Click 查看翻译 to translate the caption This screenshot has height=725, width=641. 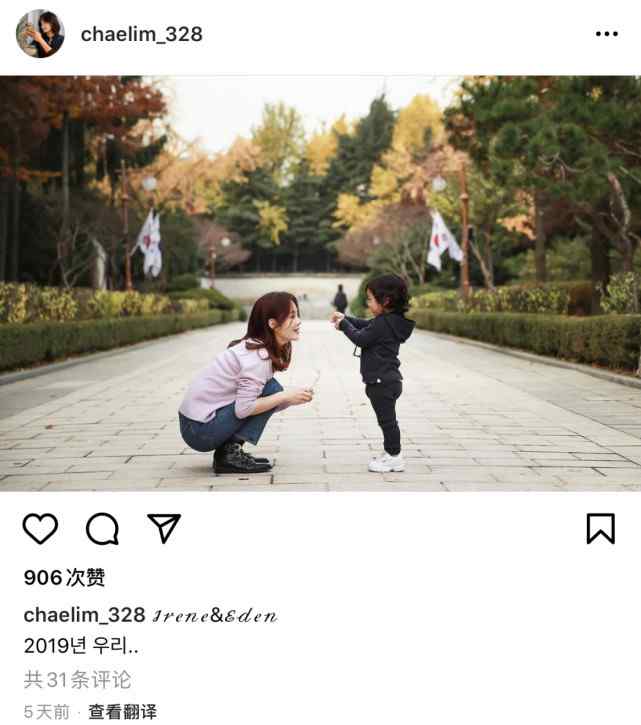123,712
